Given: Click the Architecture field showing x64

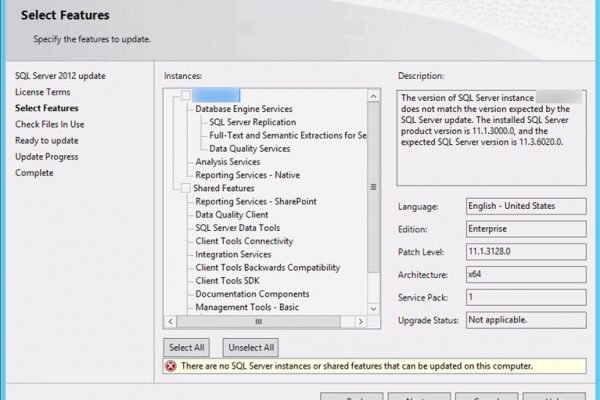Looking at the screenshot, I should tap(526, 274).
